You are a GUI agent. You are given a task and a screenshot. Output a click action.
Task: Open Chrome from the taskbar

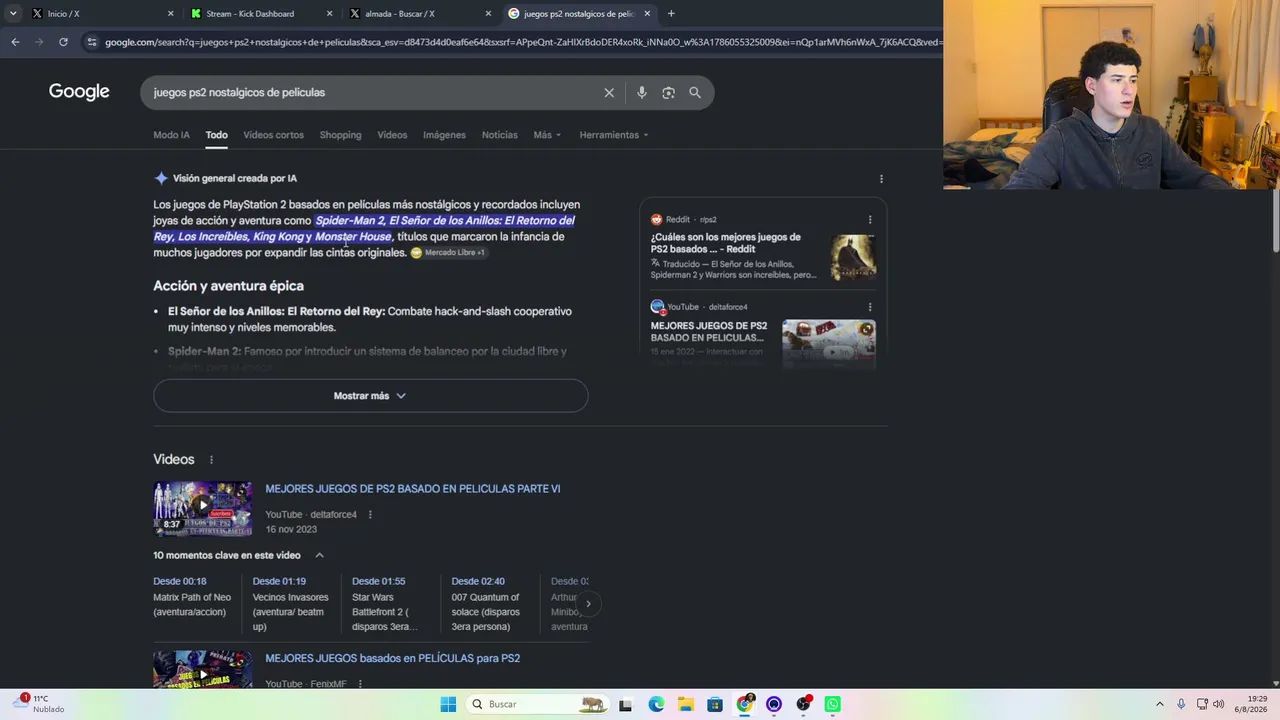coord(745,704)
